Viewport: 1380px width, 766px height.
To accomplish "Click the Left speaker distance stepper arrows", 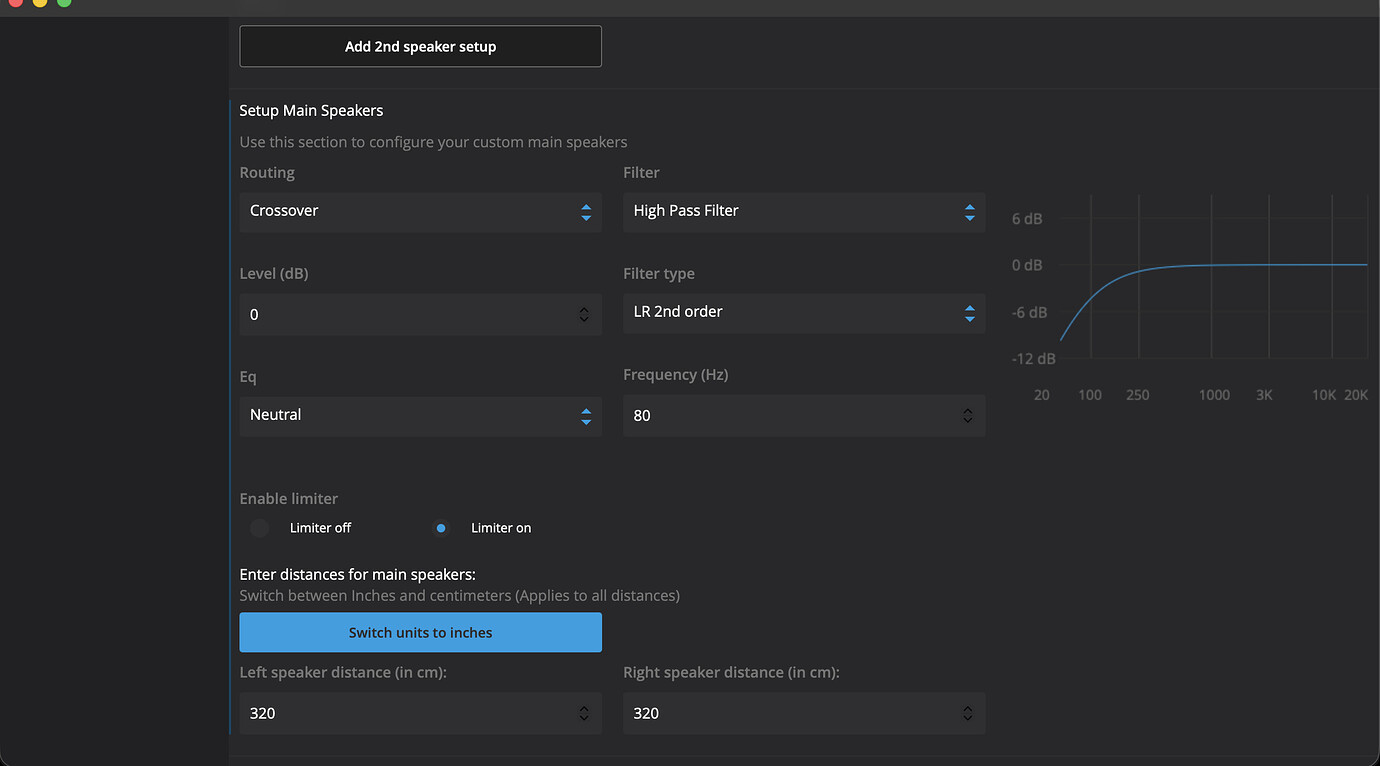I will click(x=584, y=714).
